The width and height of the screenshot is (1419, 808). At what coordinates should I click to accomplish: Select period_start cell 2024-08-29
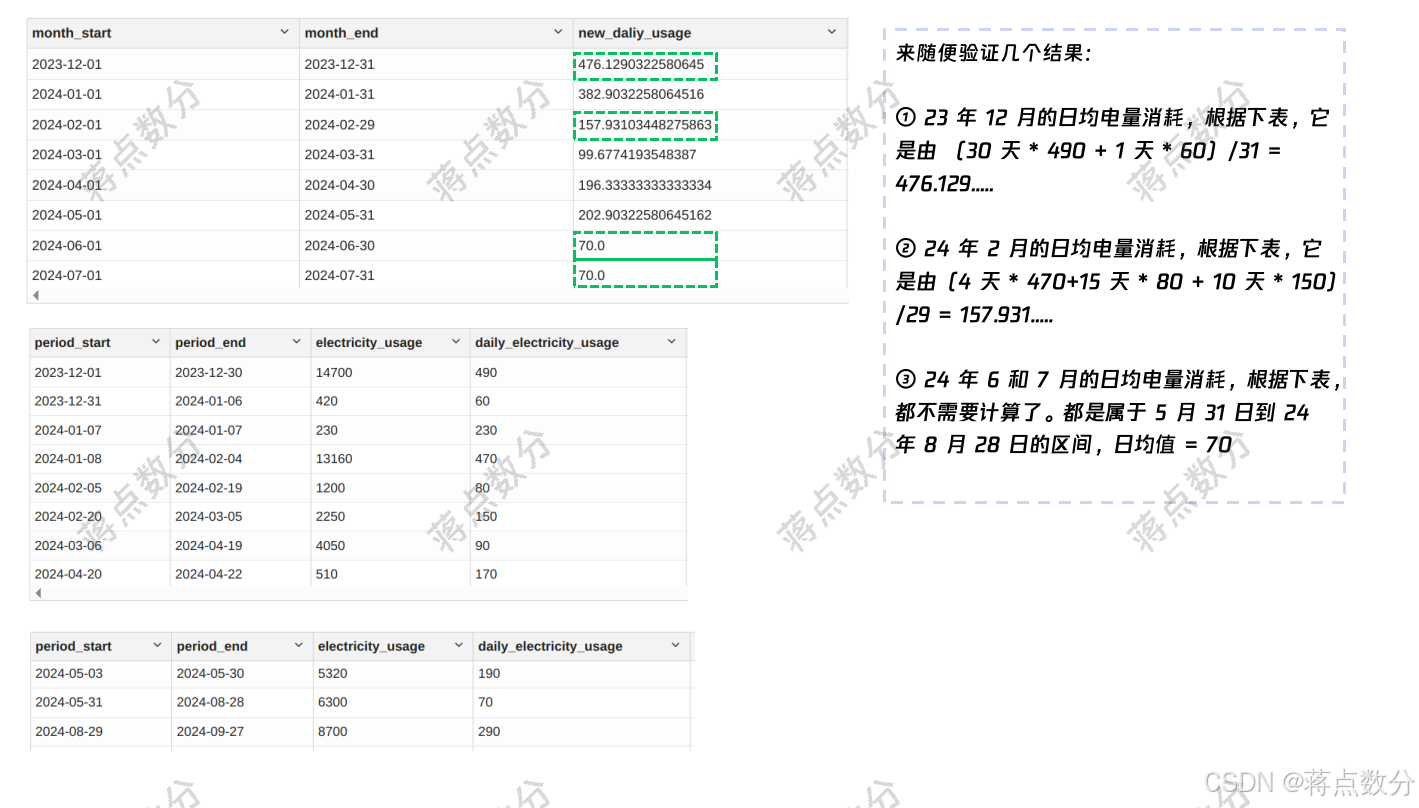coord(101,732)
